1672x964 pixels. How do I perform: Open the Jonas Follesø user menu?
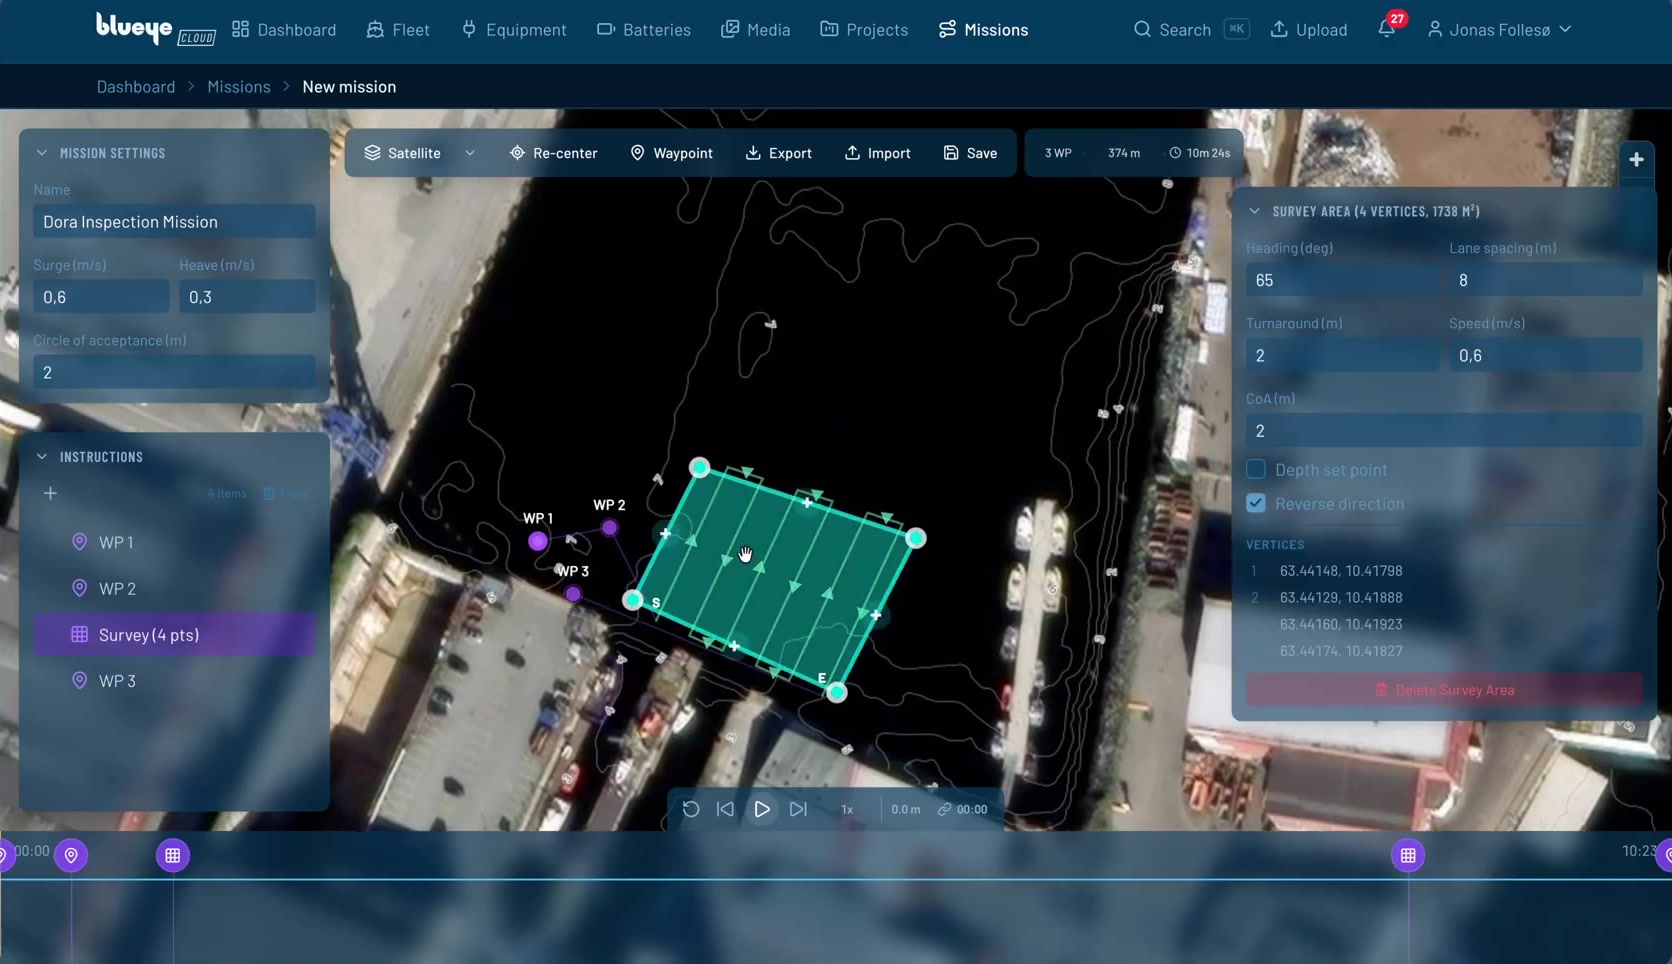[1499, 30]
